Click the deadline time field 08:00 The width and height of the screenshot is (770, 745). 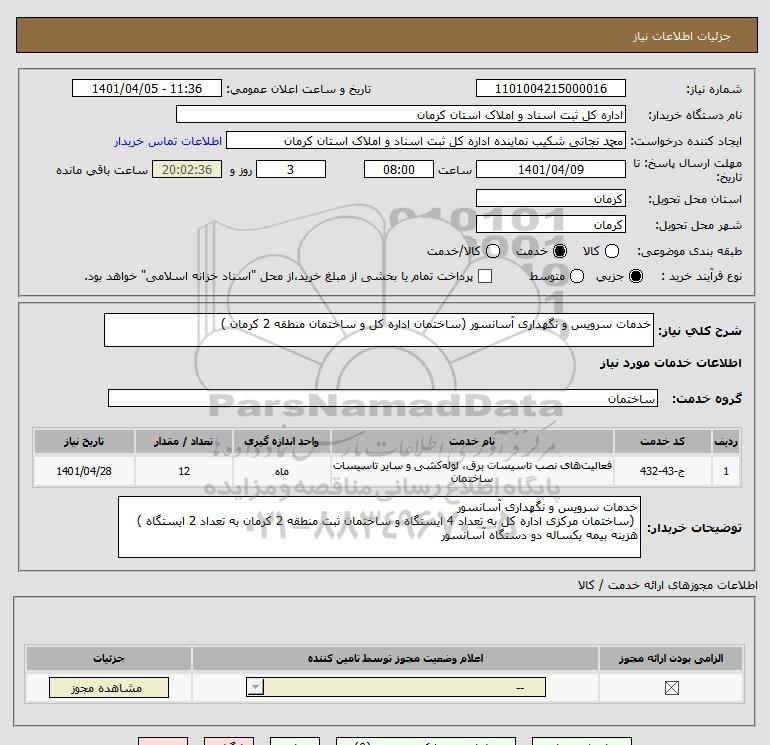point(399,169)
